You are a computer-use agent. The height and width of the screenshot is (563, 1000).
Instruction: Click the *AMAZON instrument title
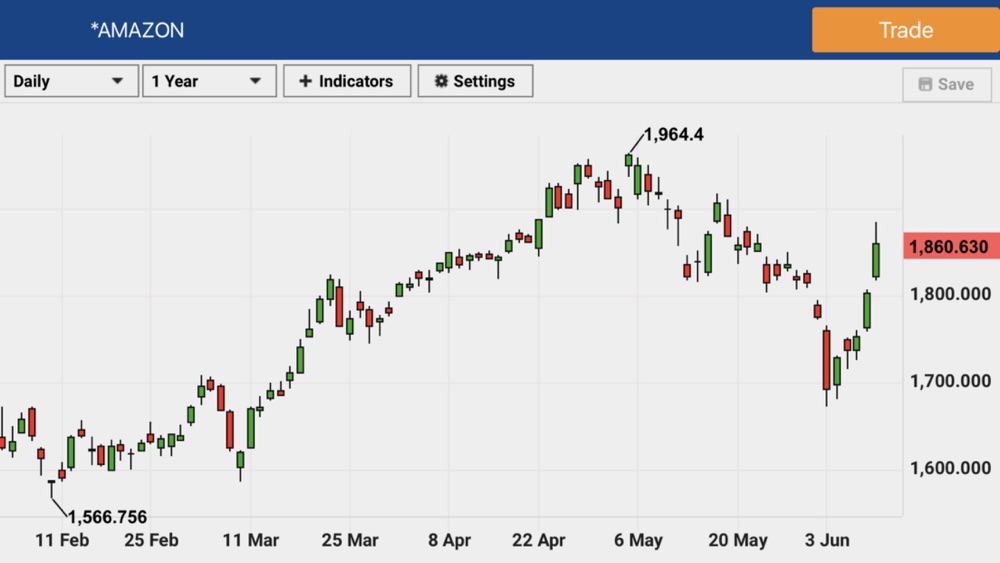137,30
